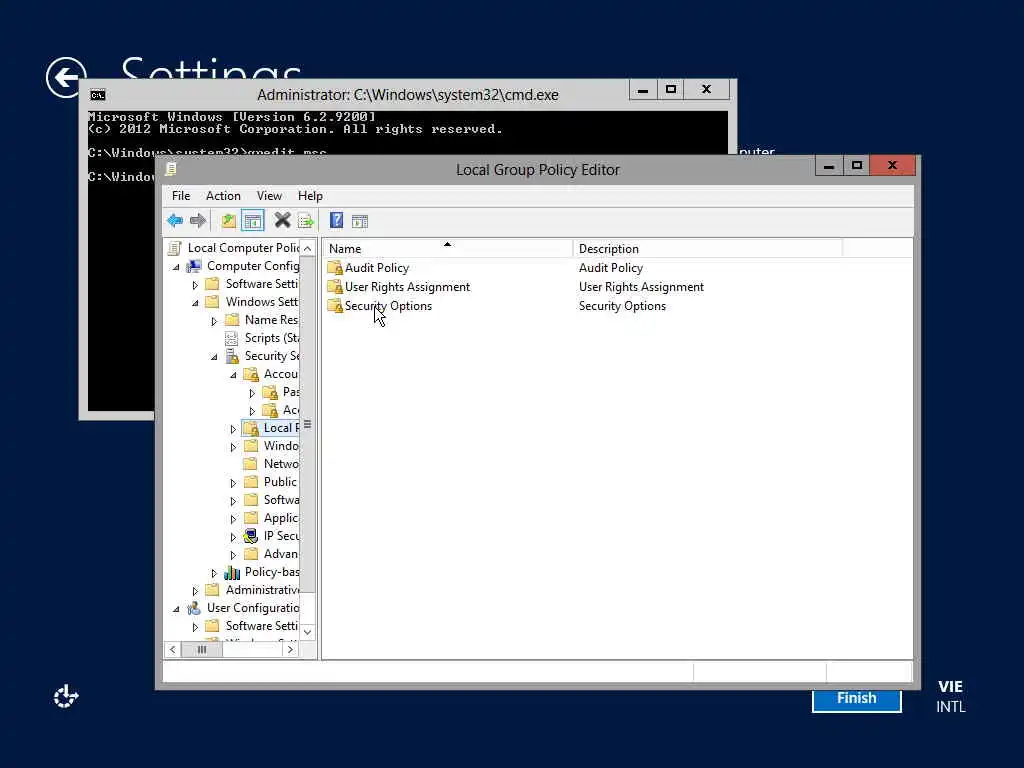Click Security Options description cell
The height and width of the screenshot is (768, 1024).
(x=622, y=306)
